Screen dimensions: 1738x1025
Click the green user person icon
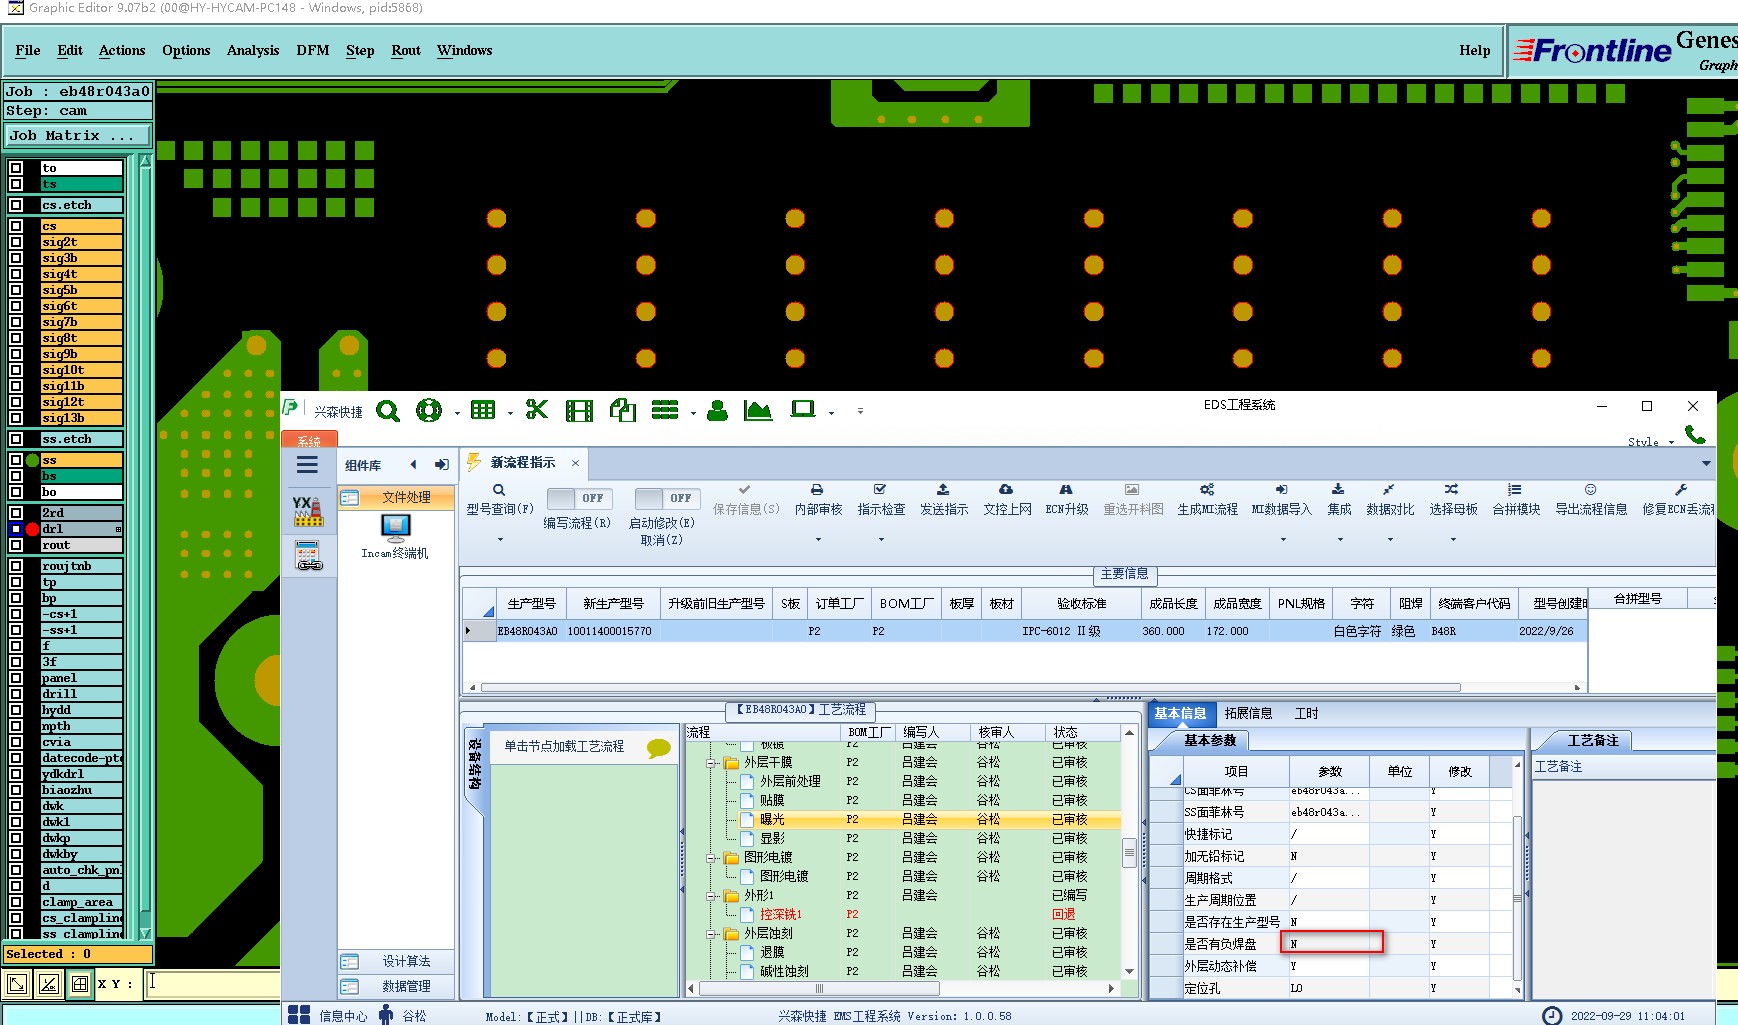pyautogui.click(x=717, y=410)
